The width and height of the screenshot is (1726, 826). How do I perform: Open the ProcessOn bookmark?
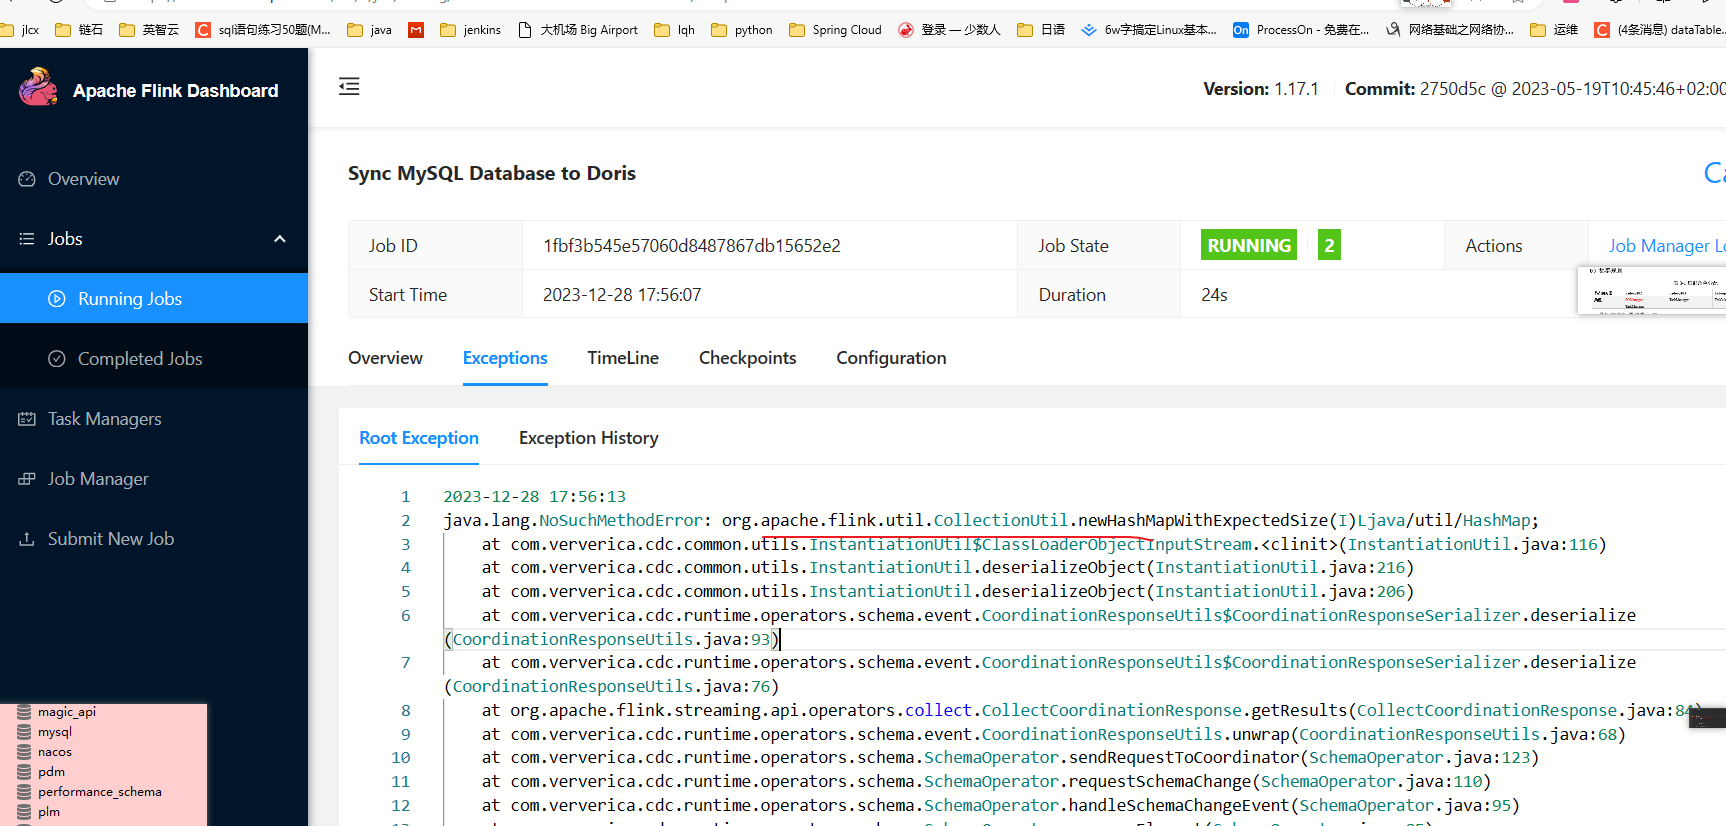[x=1301, y=30]
